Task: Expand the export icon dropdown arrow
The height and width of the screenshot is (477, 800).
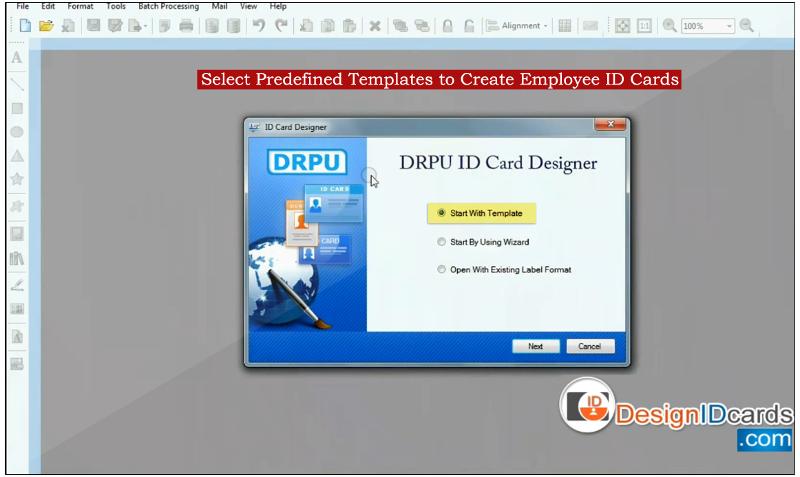Action: 145,26
